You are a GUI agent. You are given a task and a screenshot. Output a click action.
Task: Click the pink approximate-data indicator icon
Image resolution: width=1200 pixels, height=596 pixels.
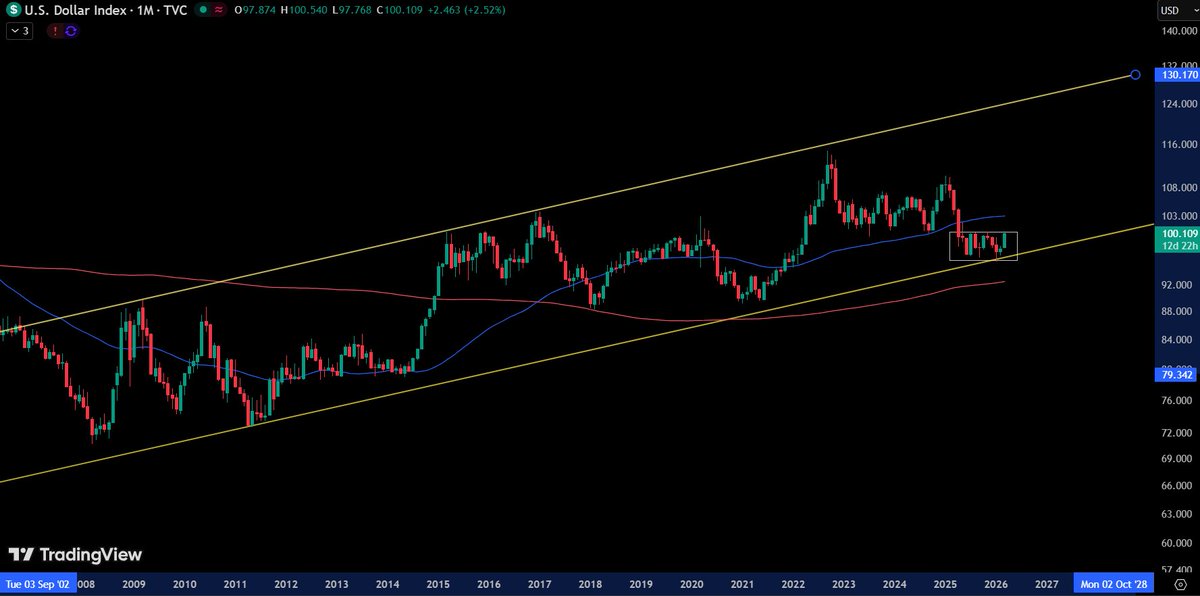click(x=219, y=10)
